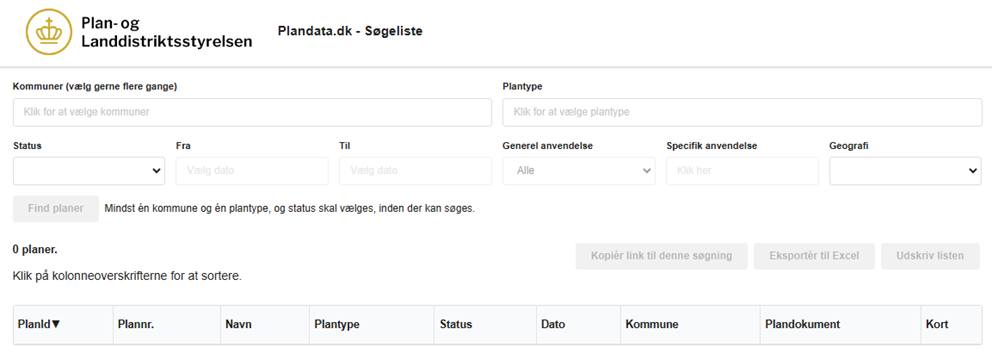Sort by the Plantype column header

337,325
